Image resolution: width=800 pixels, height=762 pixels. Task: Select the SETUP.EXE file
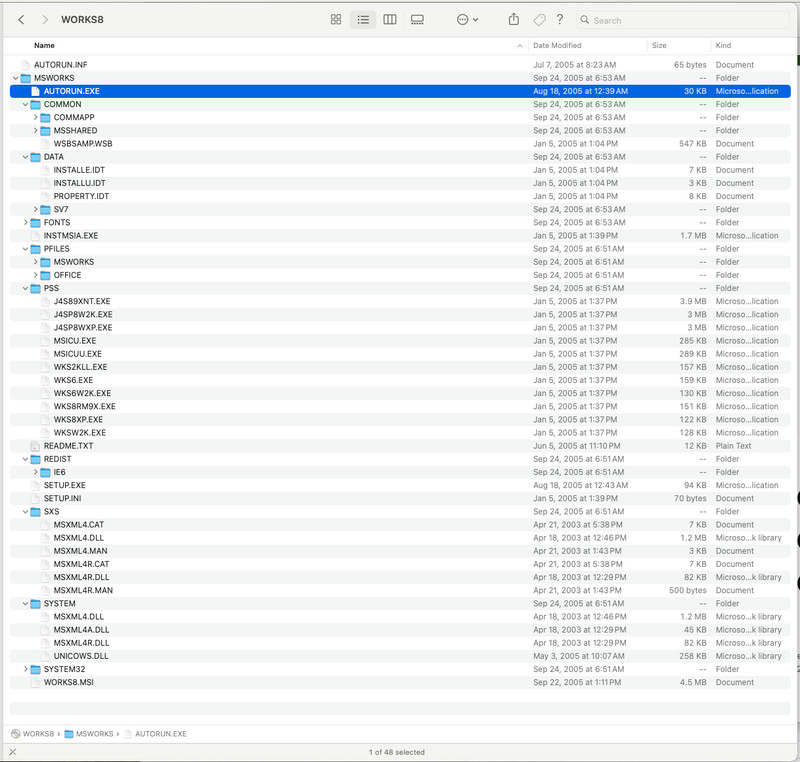[x=400, y=486]
